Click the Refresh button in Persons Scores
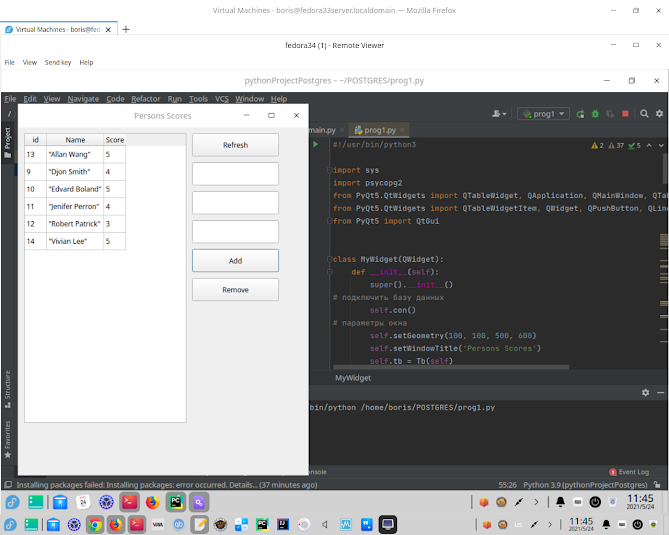 point(235,145)
